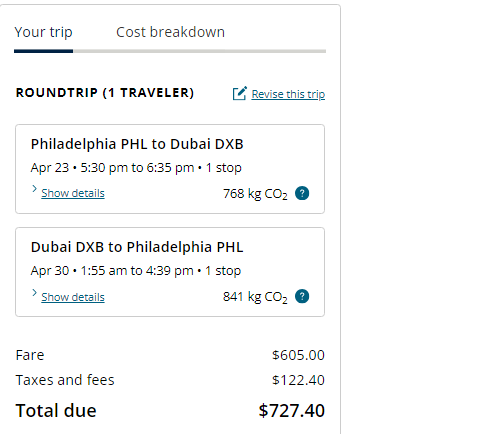This screenshot has height=434, width=500.
Task: Click the $122.40 taxes and fees amount
Action: tap(298, 380)
